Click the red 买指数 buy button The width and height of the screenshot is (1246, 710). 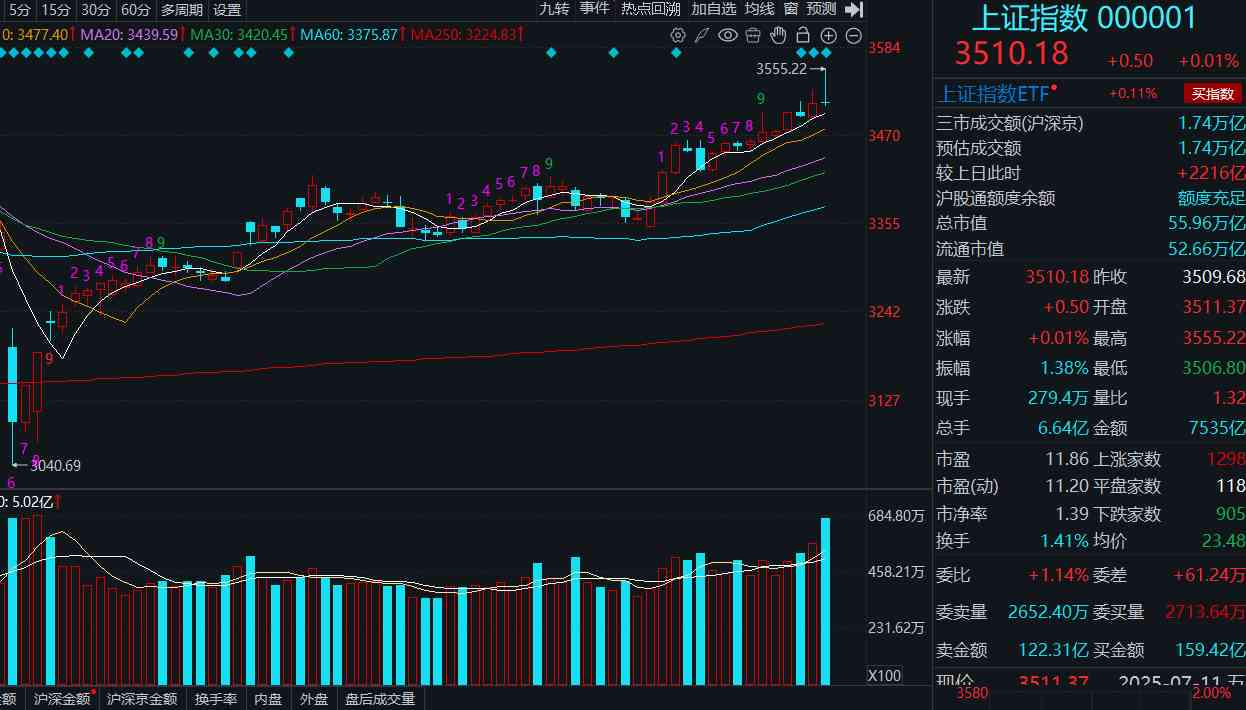pos(1212,92)
